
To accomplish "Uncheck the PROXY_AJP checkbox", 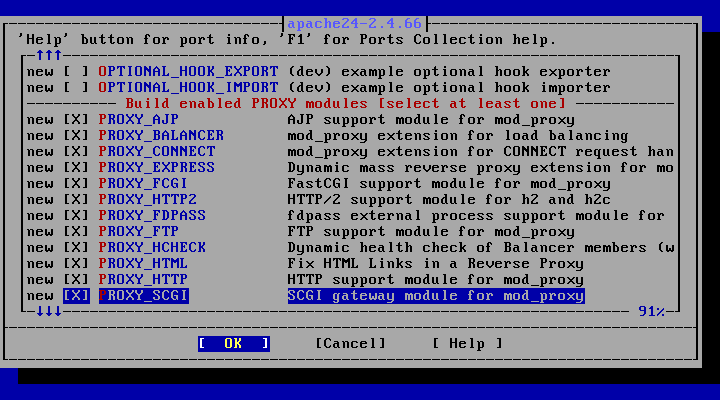I will coord(76,119).
